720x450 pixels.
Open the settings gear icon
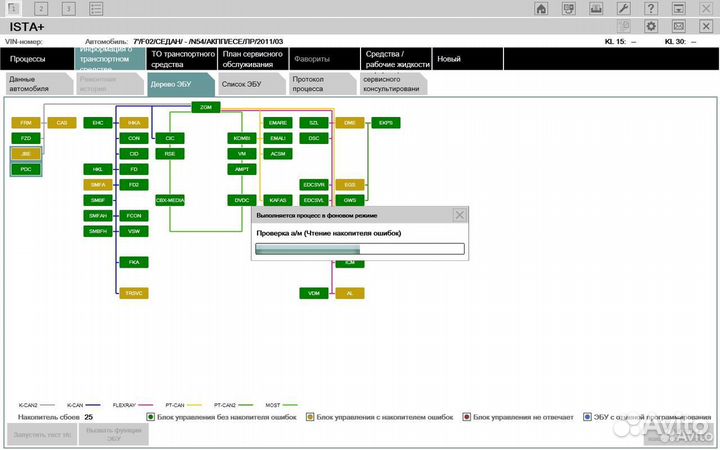[651, 26]
